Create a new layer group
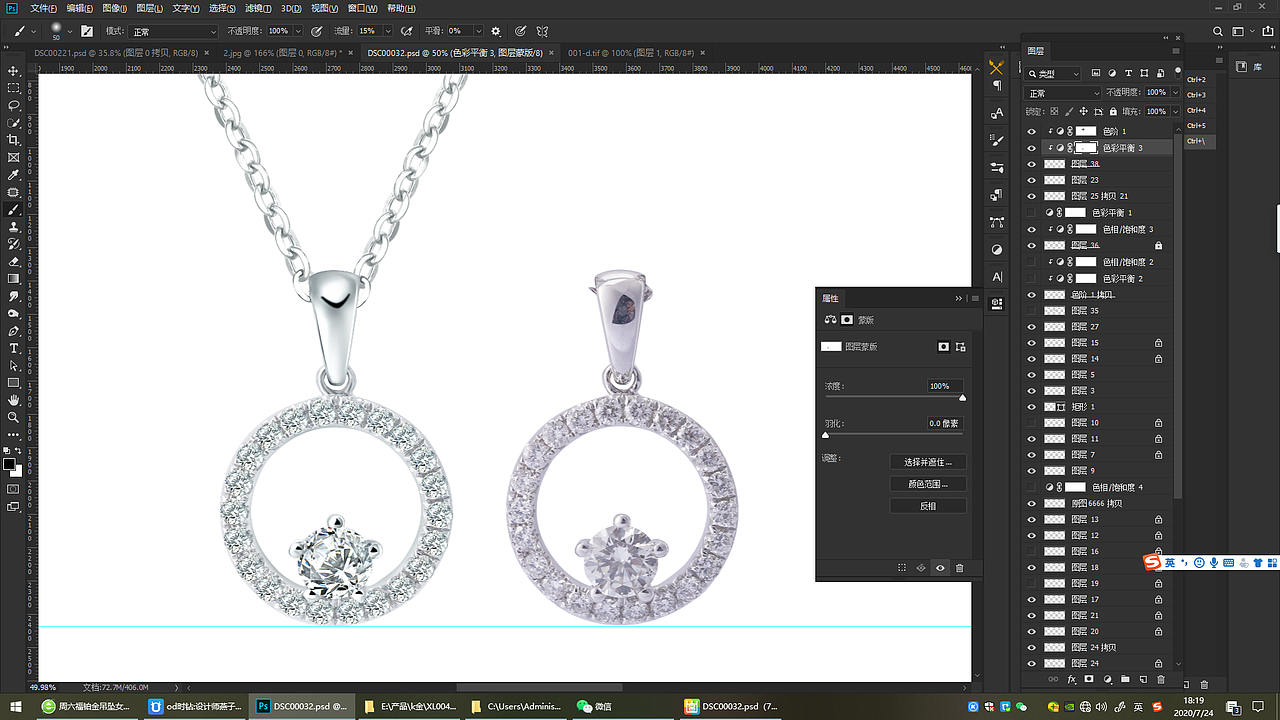 pyautogui.click(x=1125, y=679)
